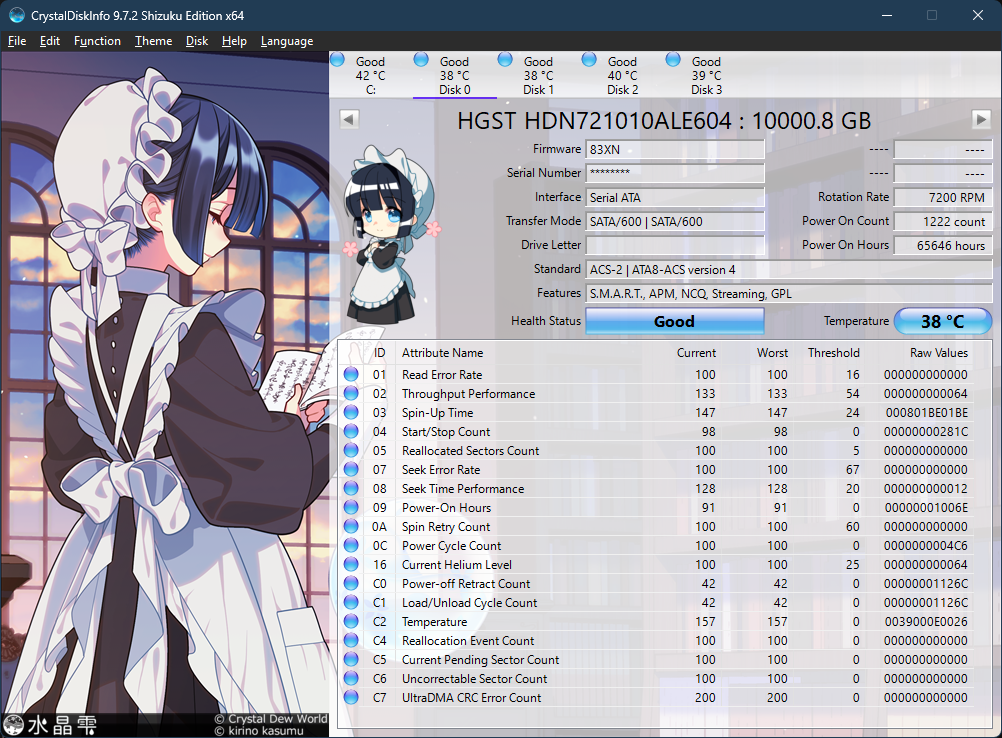Click the Crystal Dew World copyright text
This screenshot has width=1002, height=738.
271,719
